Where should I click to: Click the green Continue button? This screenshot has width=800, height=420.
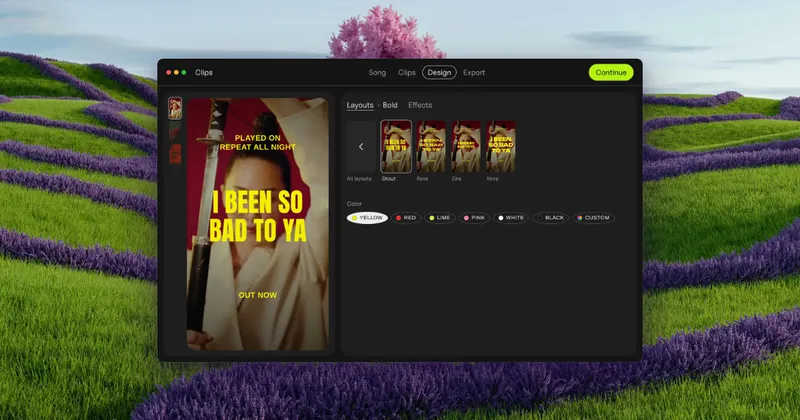point(611,72)
